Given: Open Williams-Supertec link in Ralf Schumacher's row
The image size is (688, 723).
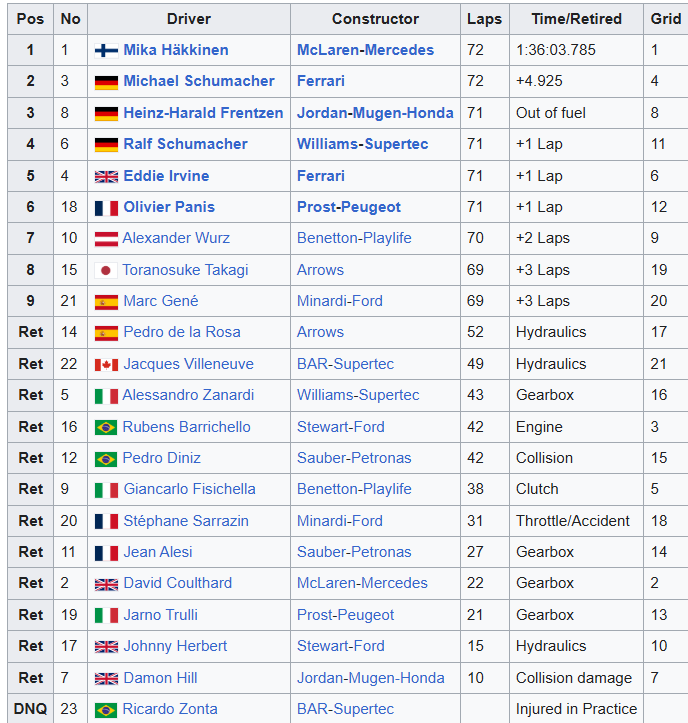Looking at the screenshot, I should [362, 144].
